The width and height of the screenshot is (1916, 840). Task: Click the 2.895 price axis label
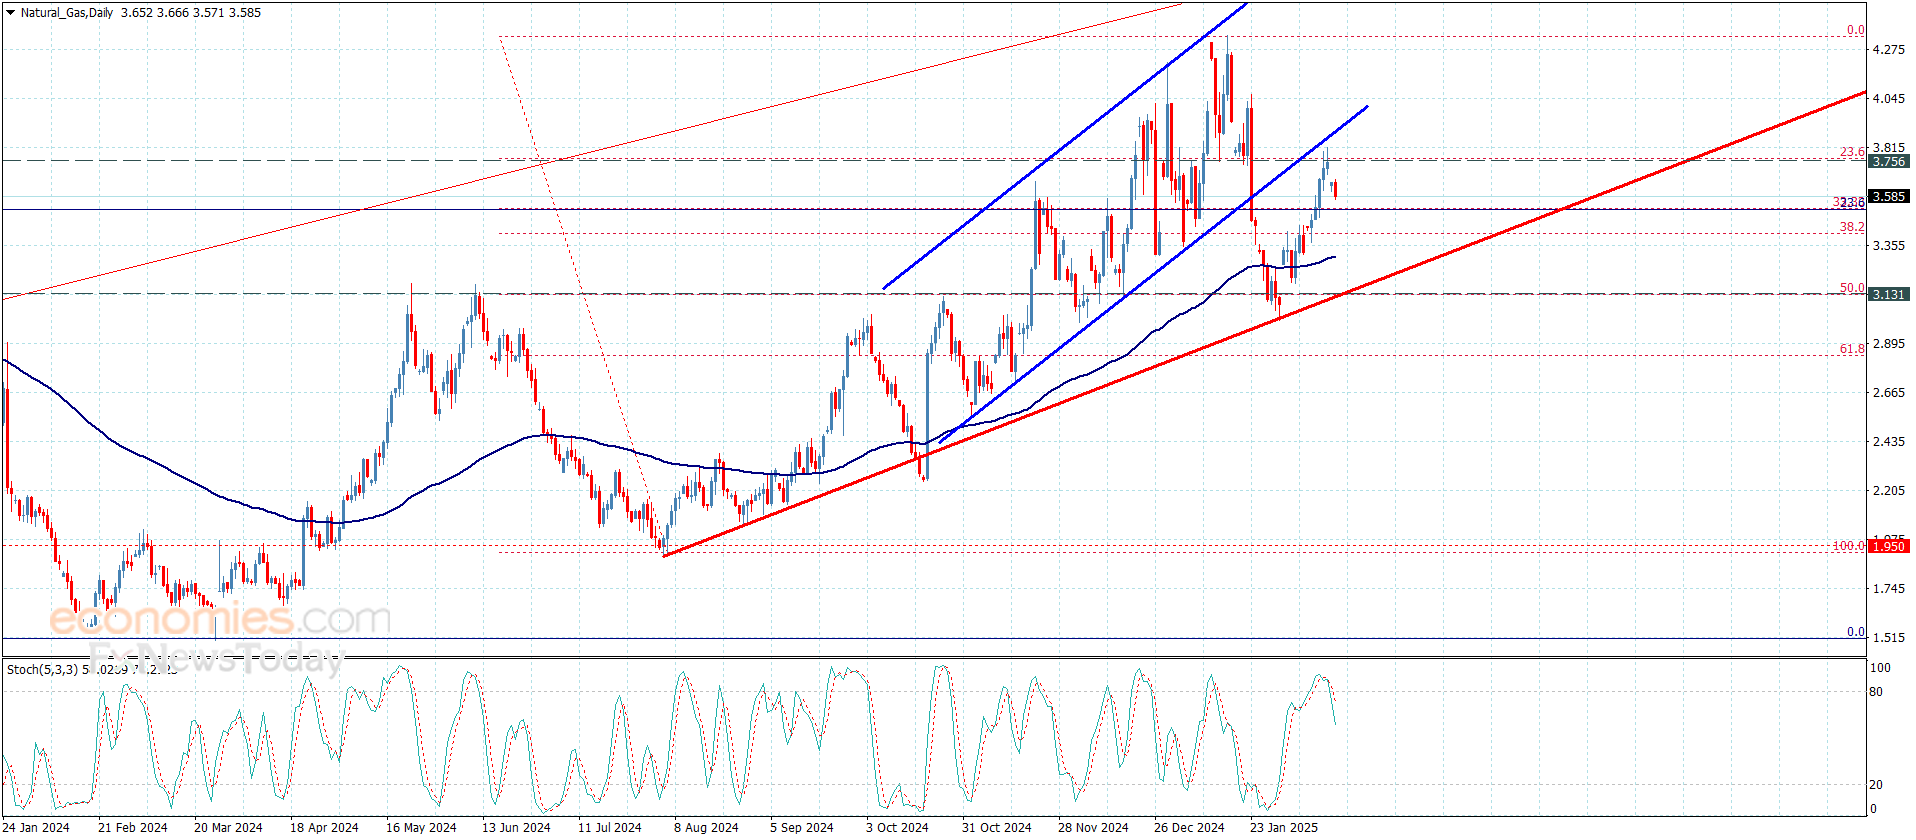[x=1889, y=344]
